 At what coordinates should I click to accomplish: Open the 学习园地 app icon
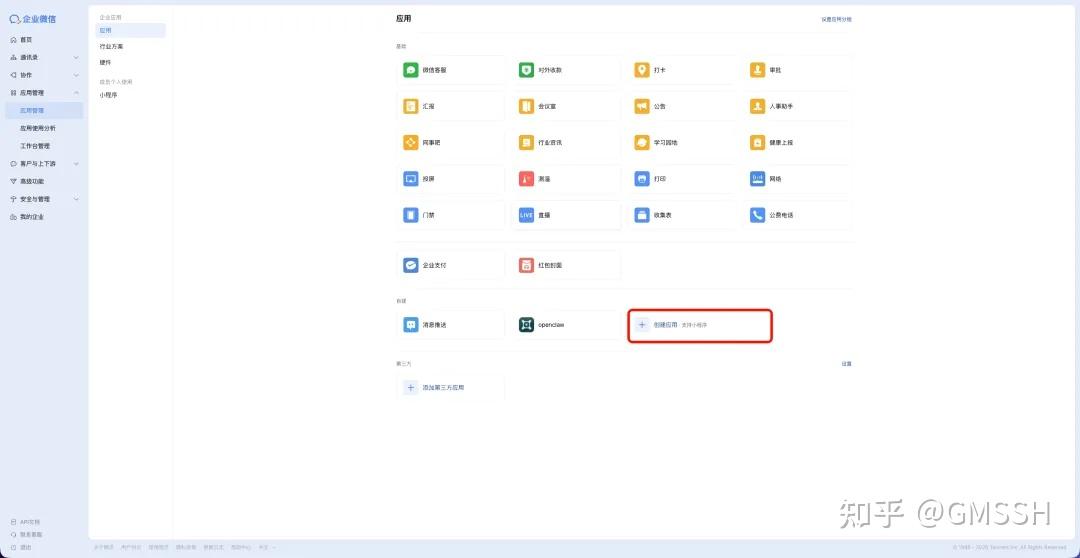pos(642,142)
